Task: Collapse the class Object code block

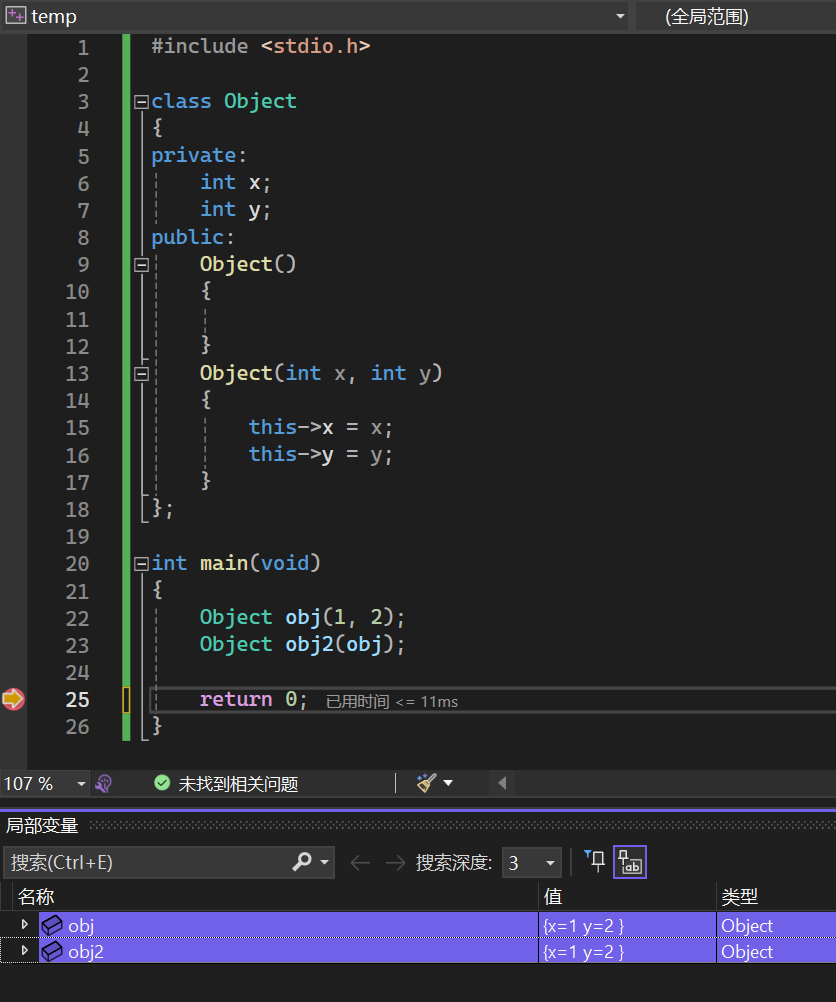Action: point(141,101)
